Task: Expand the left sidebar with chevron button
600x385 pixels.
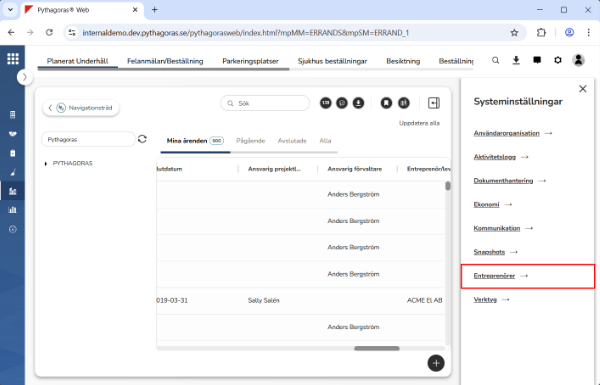Action: pos(24,77)
